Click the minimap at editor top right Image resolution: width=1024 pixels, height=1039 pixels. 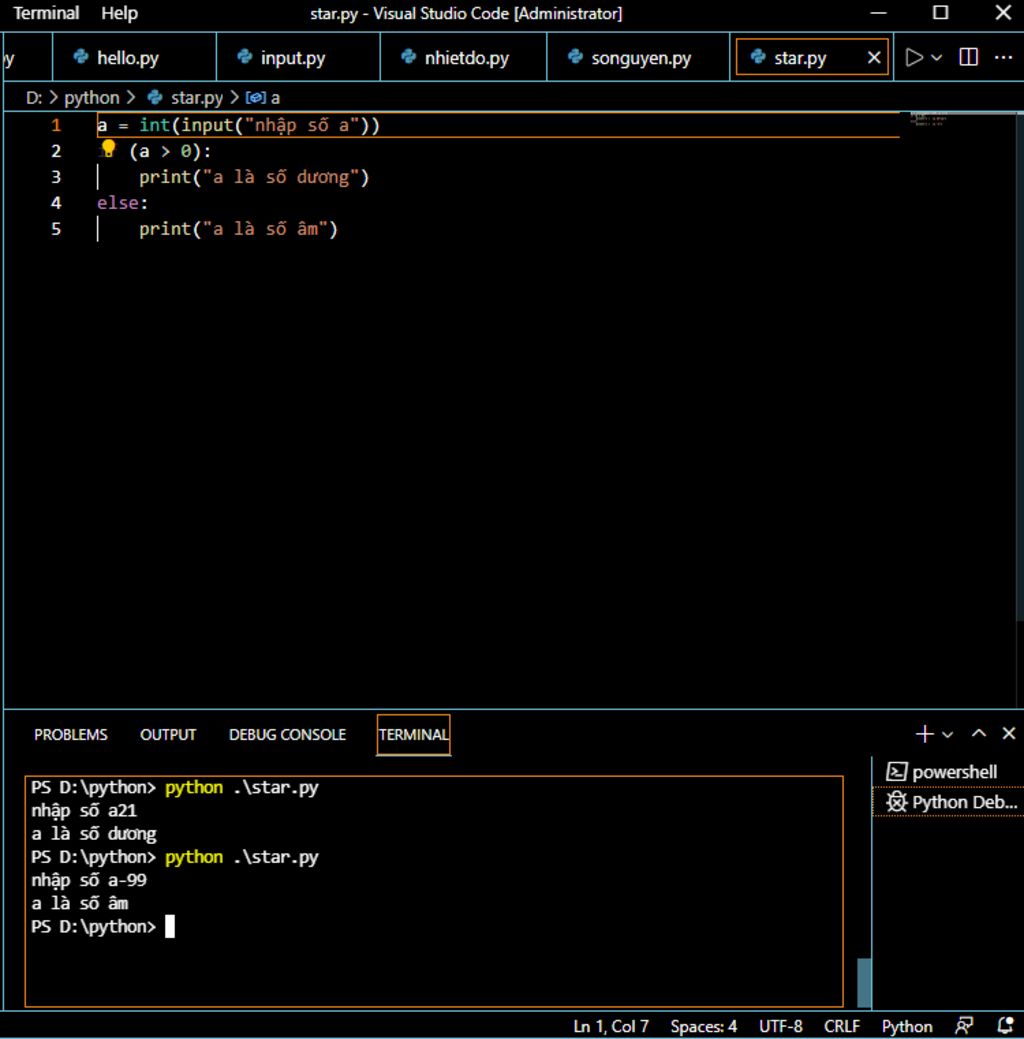[x=928, y=119]
